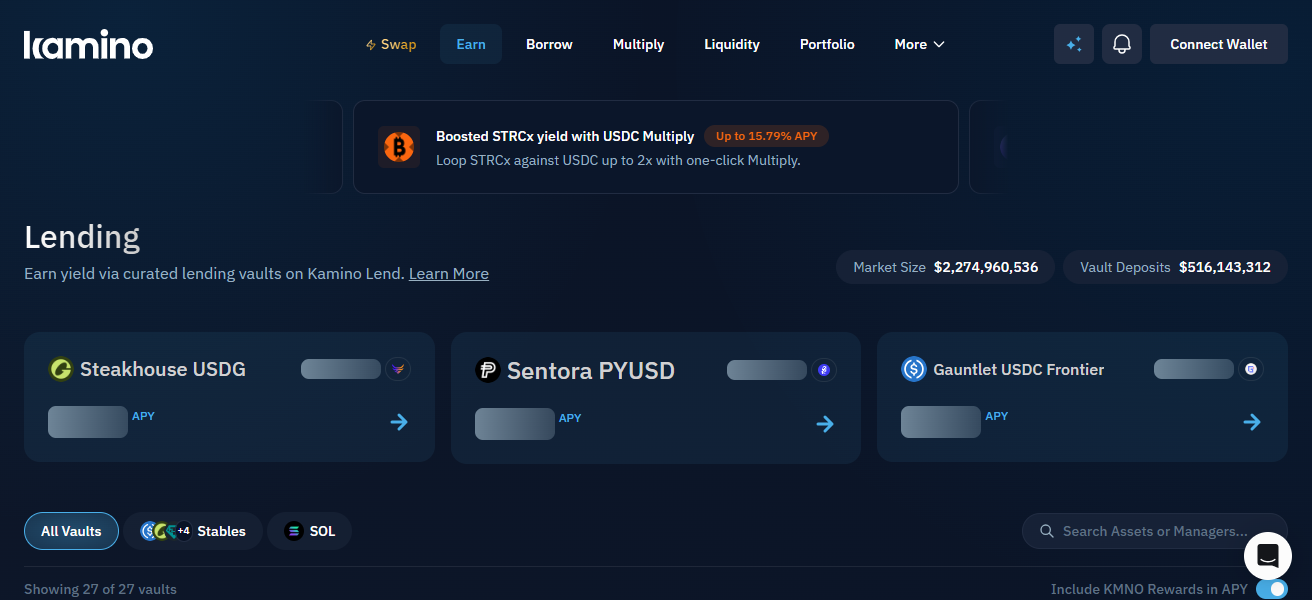
Task: Click the orange STRCx bitcoin banner icon
Action: (x=398, y=146)
